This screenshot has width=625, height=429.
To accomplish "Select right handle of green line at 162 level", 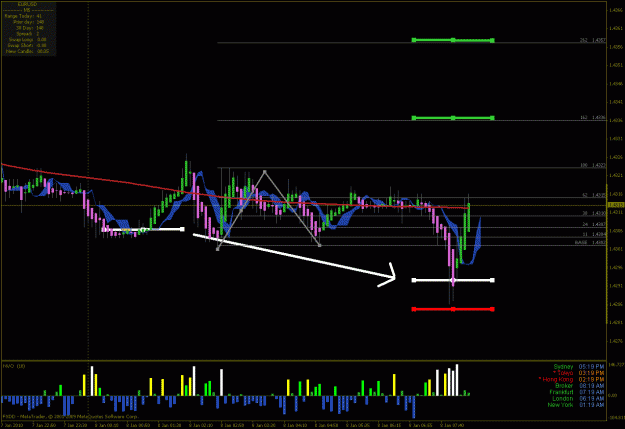I will pyautogui.click(x=492, y=118).
